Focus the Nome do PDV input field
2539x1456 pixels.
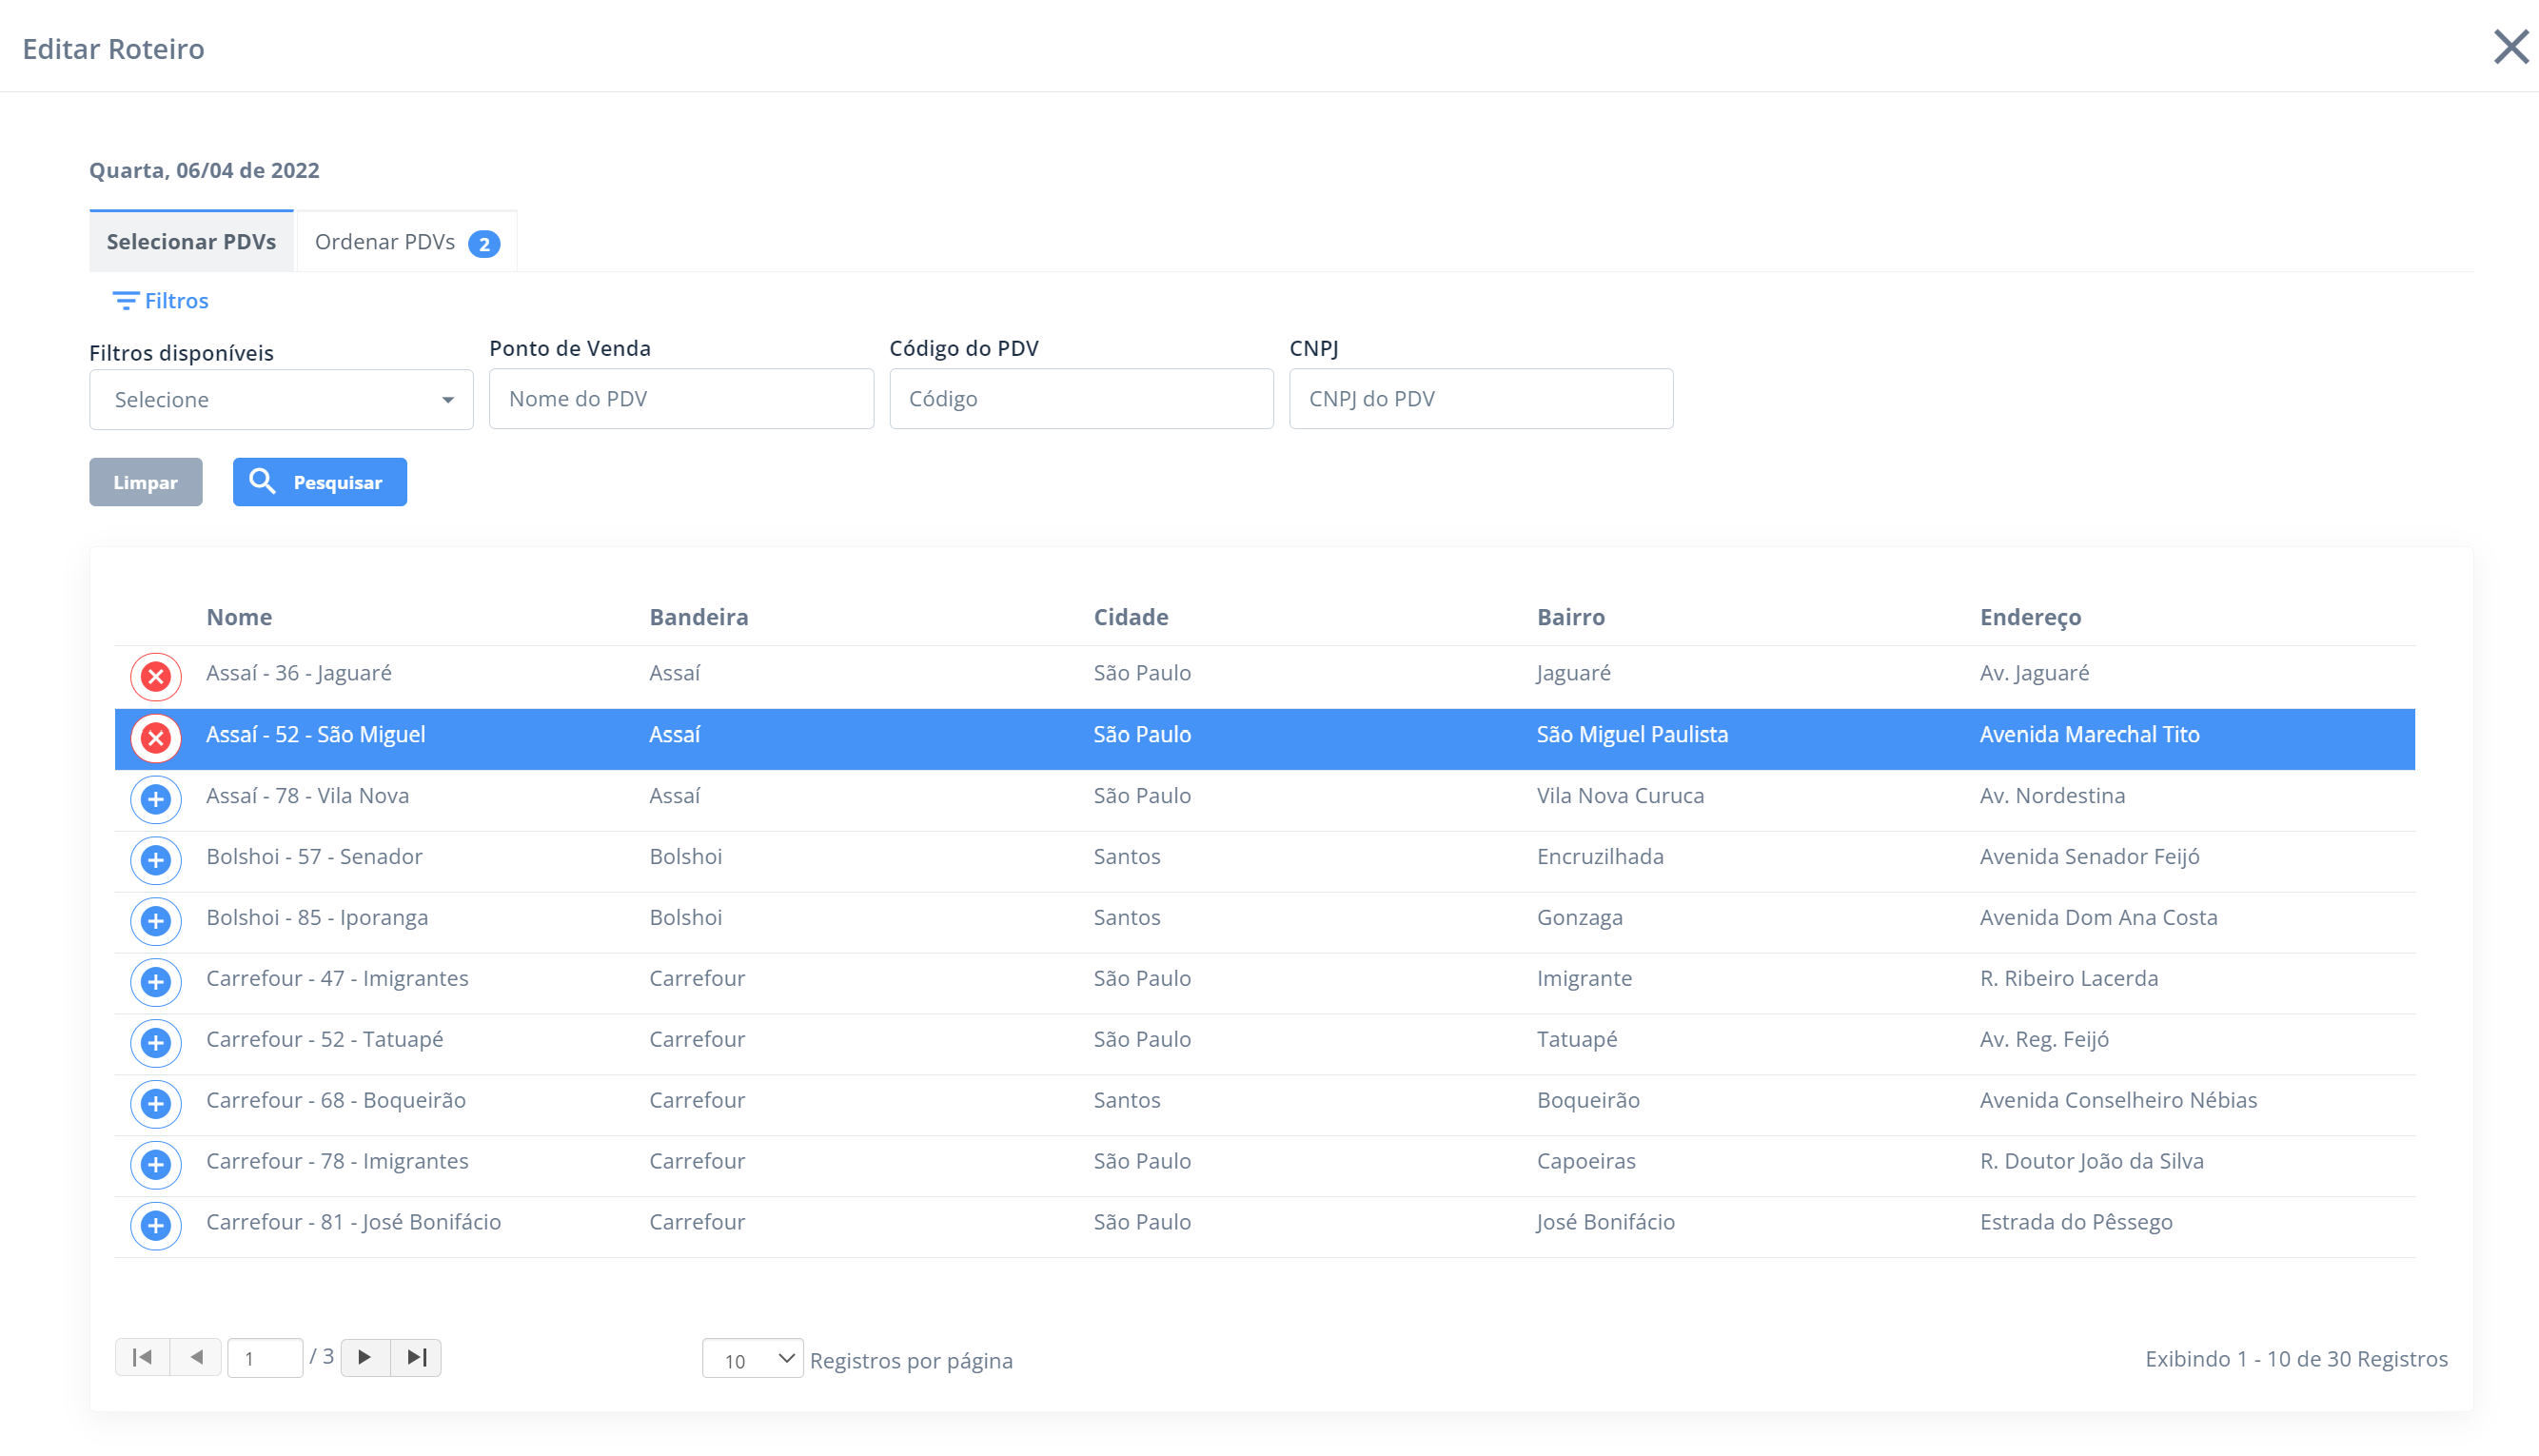[681, 399]
